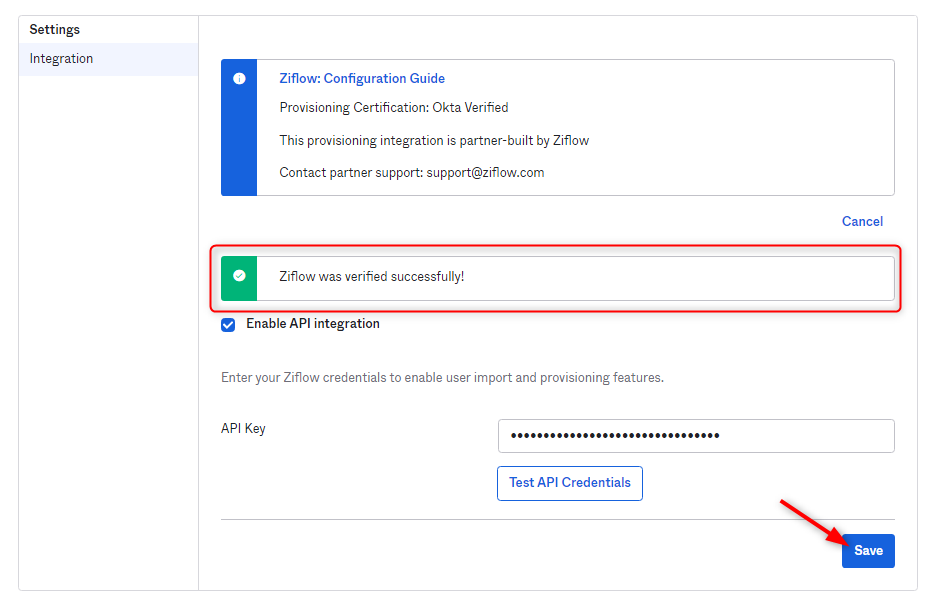Click the support@ziflow.com email address
The height and width of the screenshot is (596, 925).
485,172
